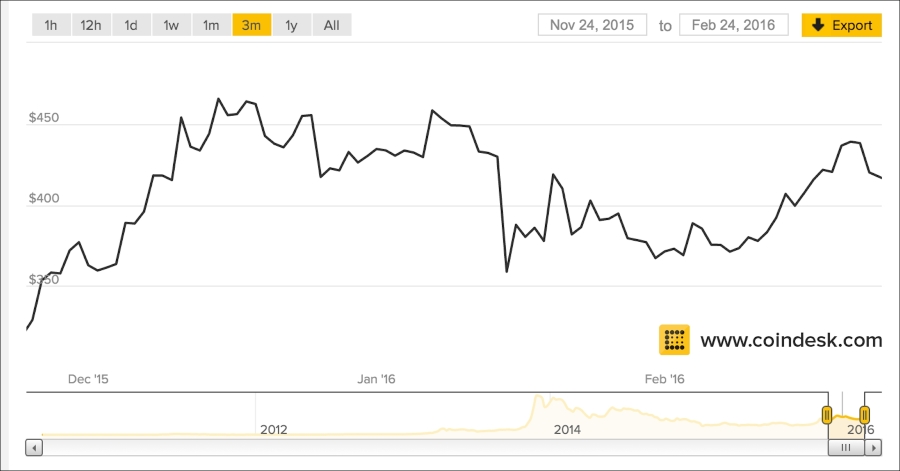Click the navigator scrollbar right arrow
The image size is (900, 471).
[x=873, y=447]
